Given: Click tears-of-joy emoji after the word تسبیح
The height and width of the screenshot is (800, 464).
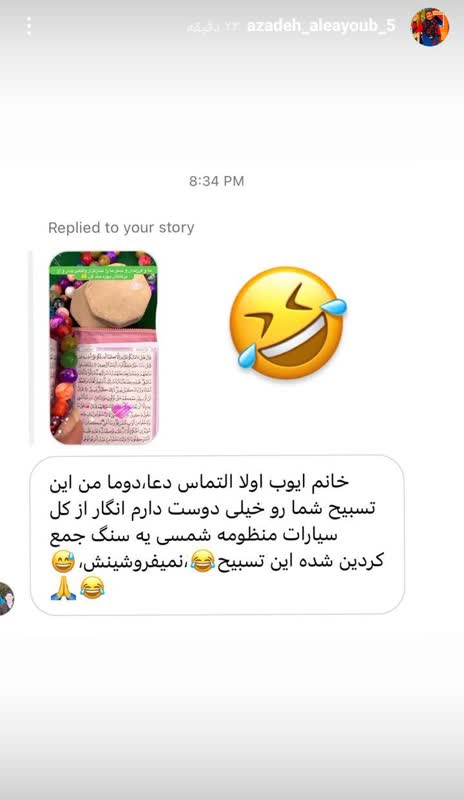Looking at the screenshot, I should click(202, 562).
